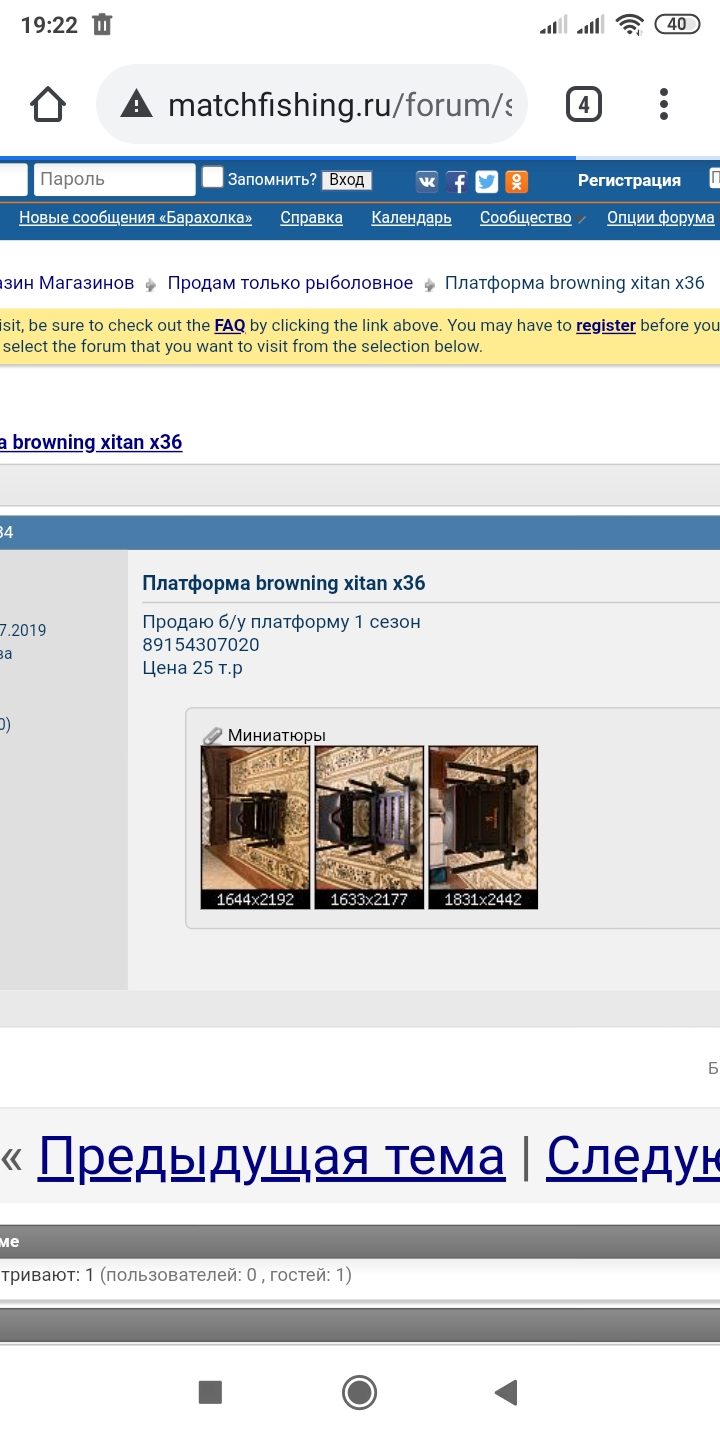This screenshot has height=1440, width=720.
Task: Click the FAQ link in the notice
Action: (229, 325)
